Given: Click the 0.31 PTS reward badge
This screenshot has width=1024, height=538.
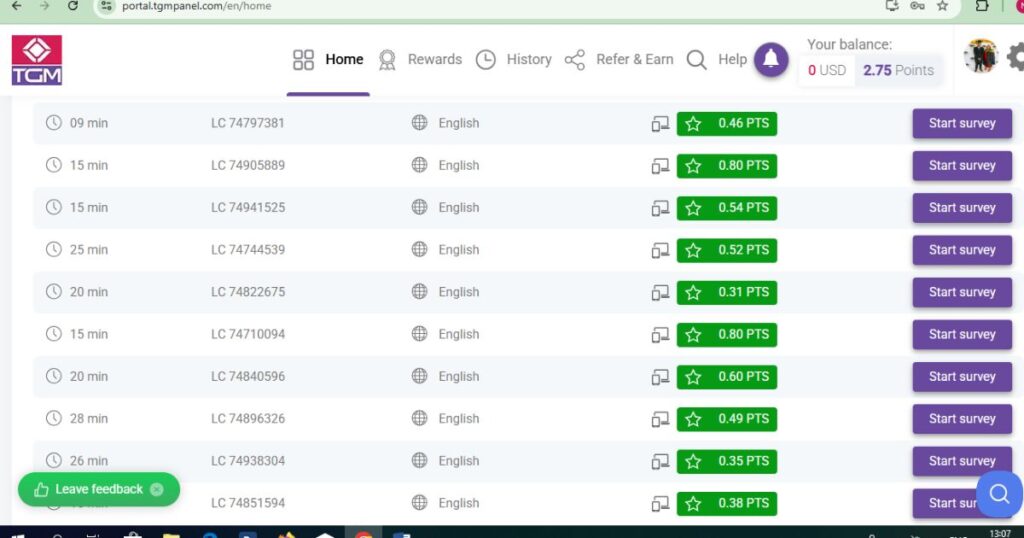Looking at the screenshot, I should pos(727,293).
